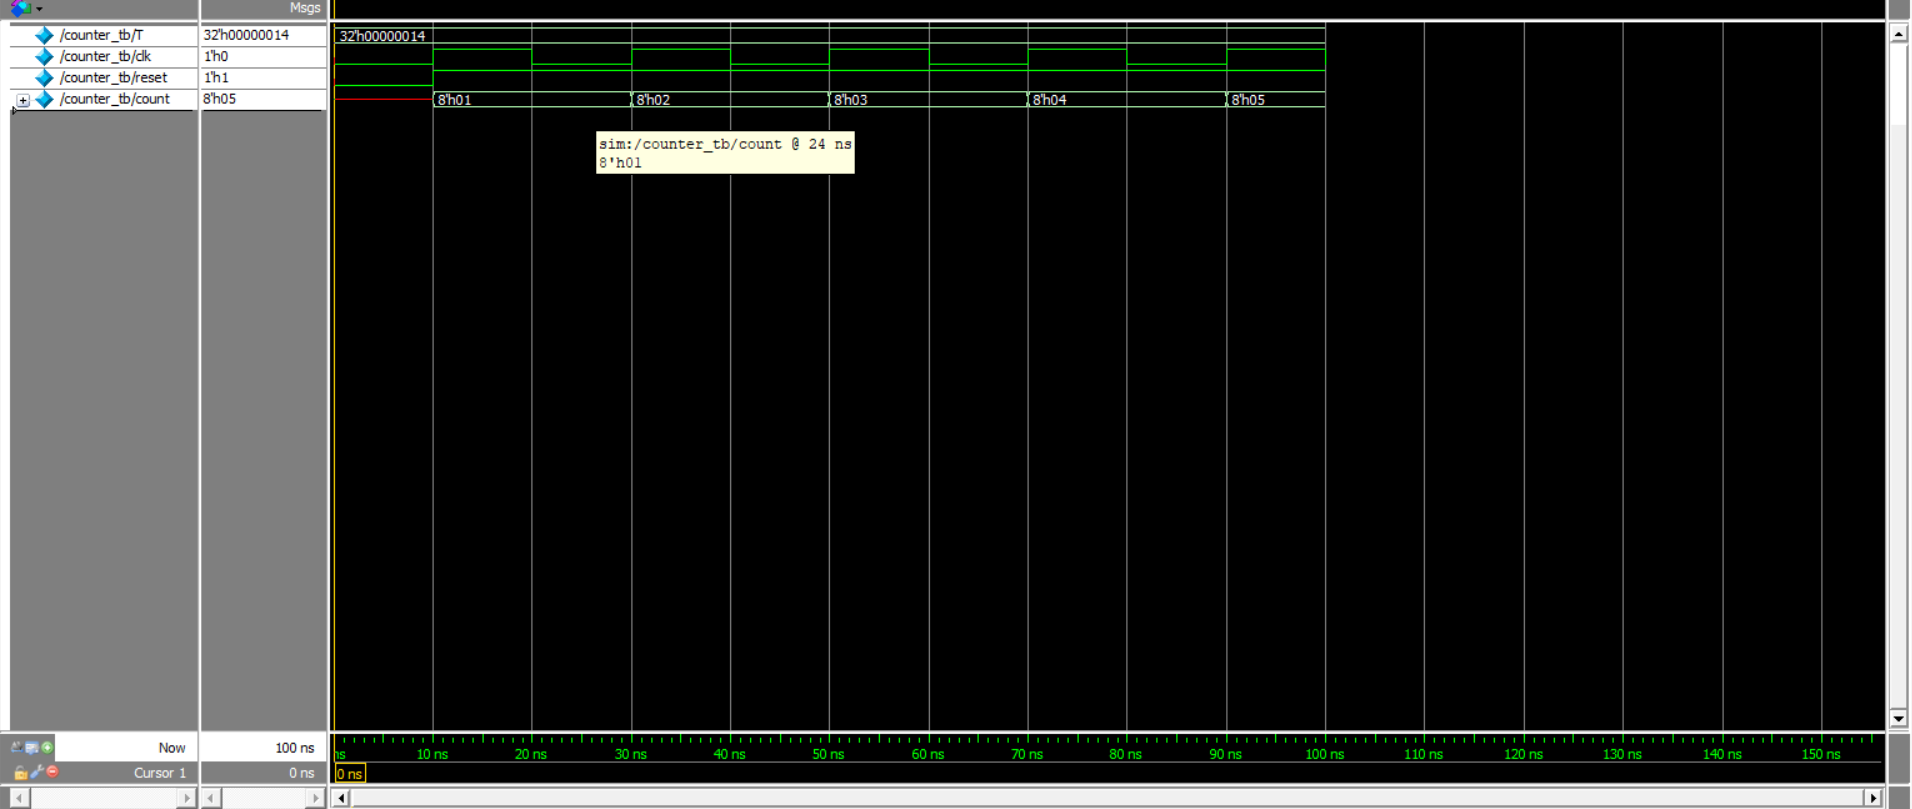Click the Now time label
Viewport: 1912px width, 809px height.
point(172,748)
